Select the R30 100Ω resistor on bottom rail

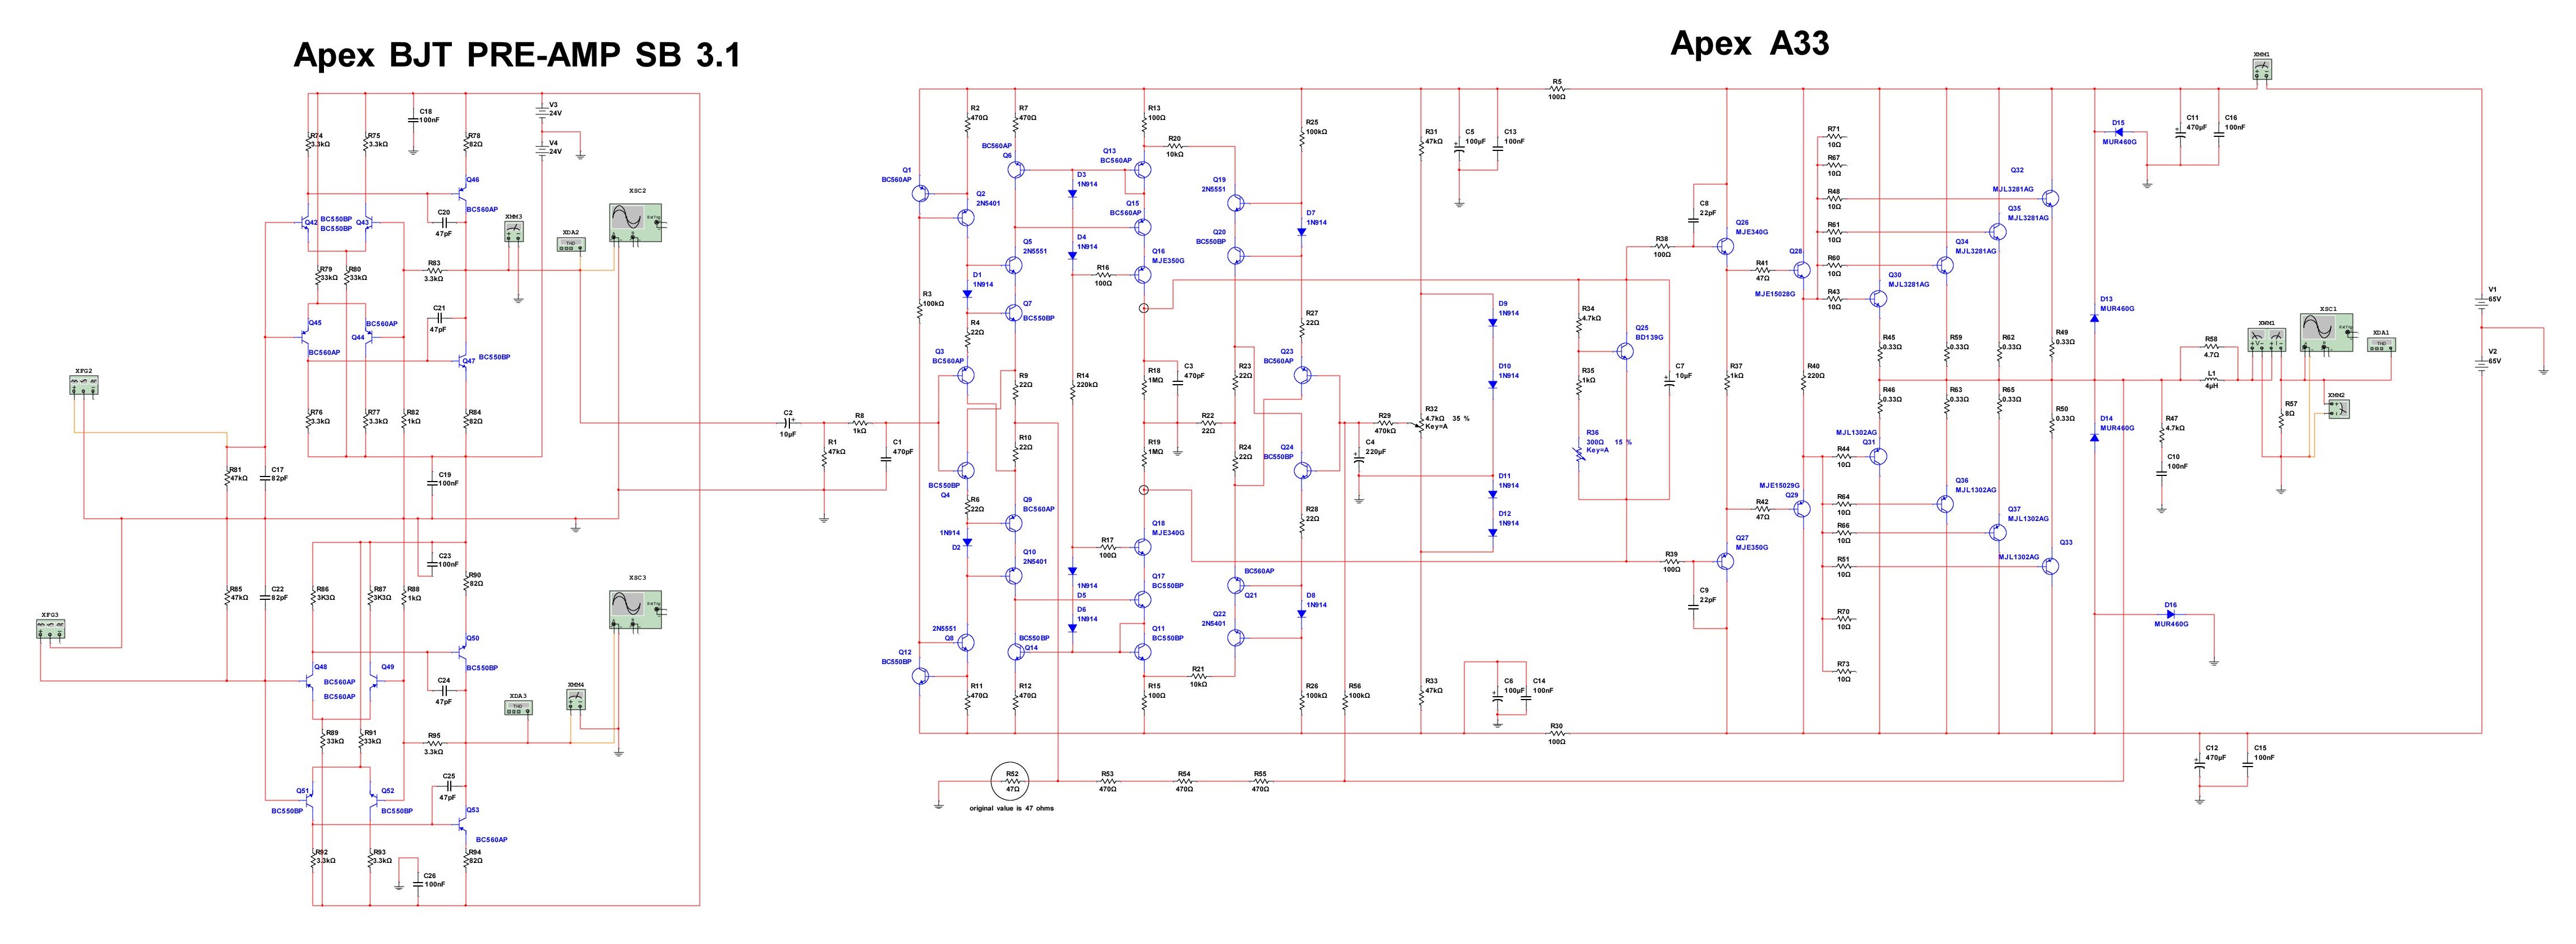click(x=1556, y=733)
